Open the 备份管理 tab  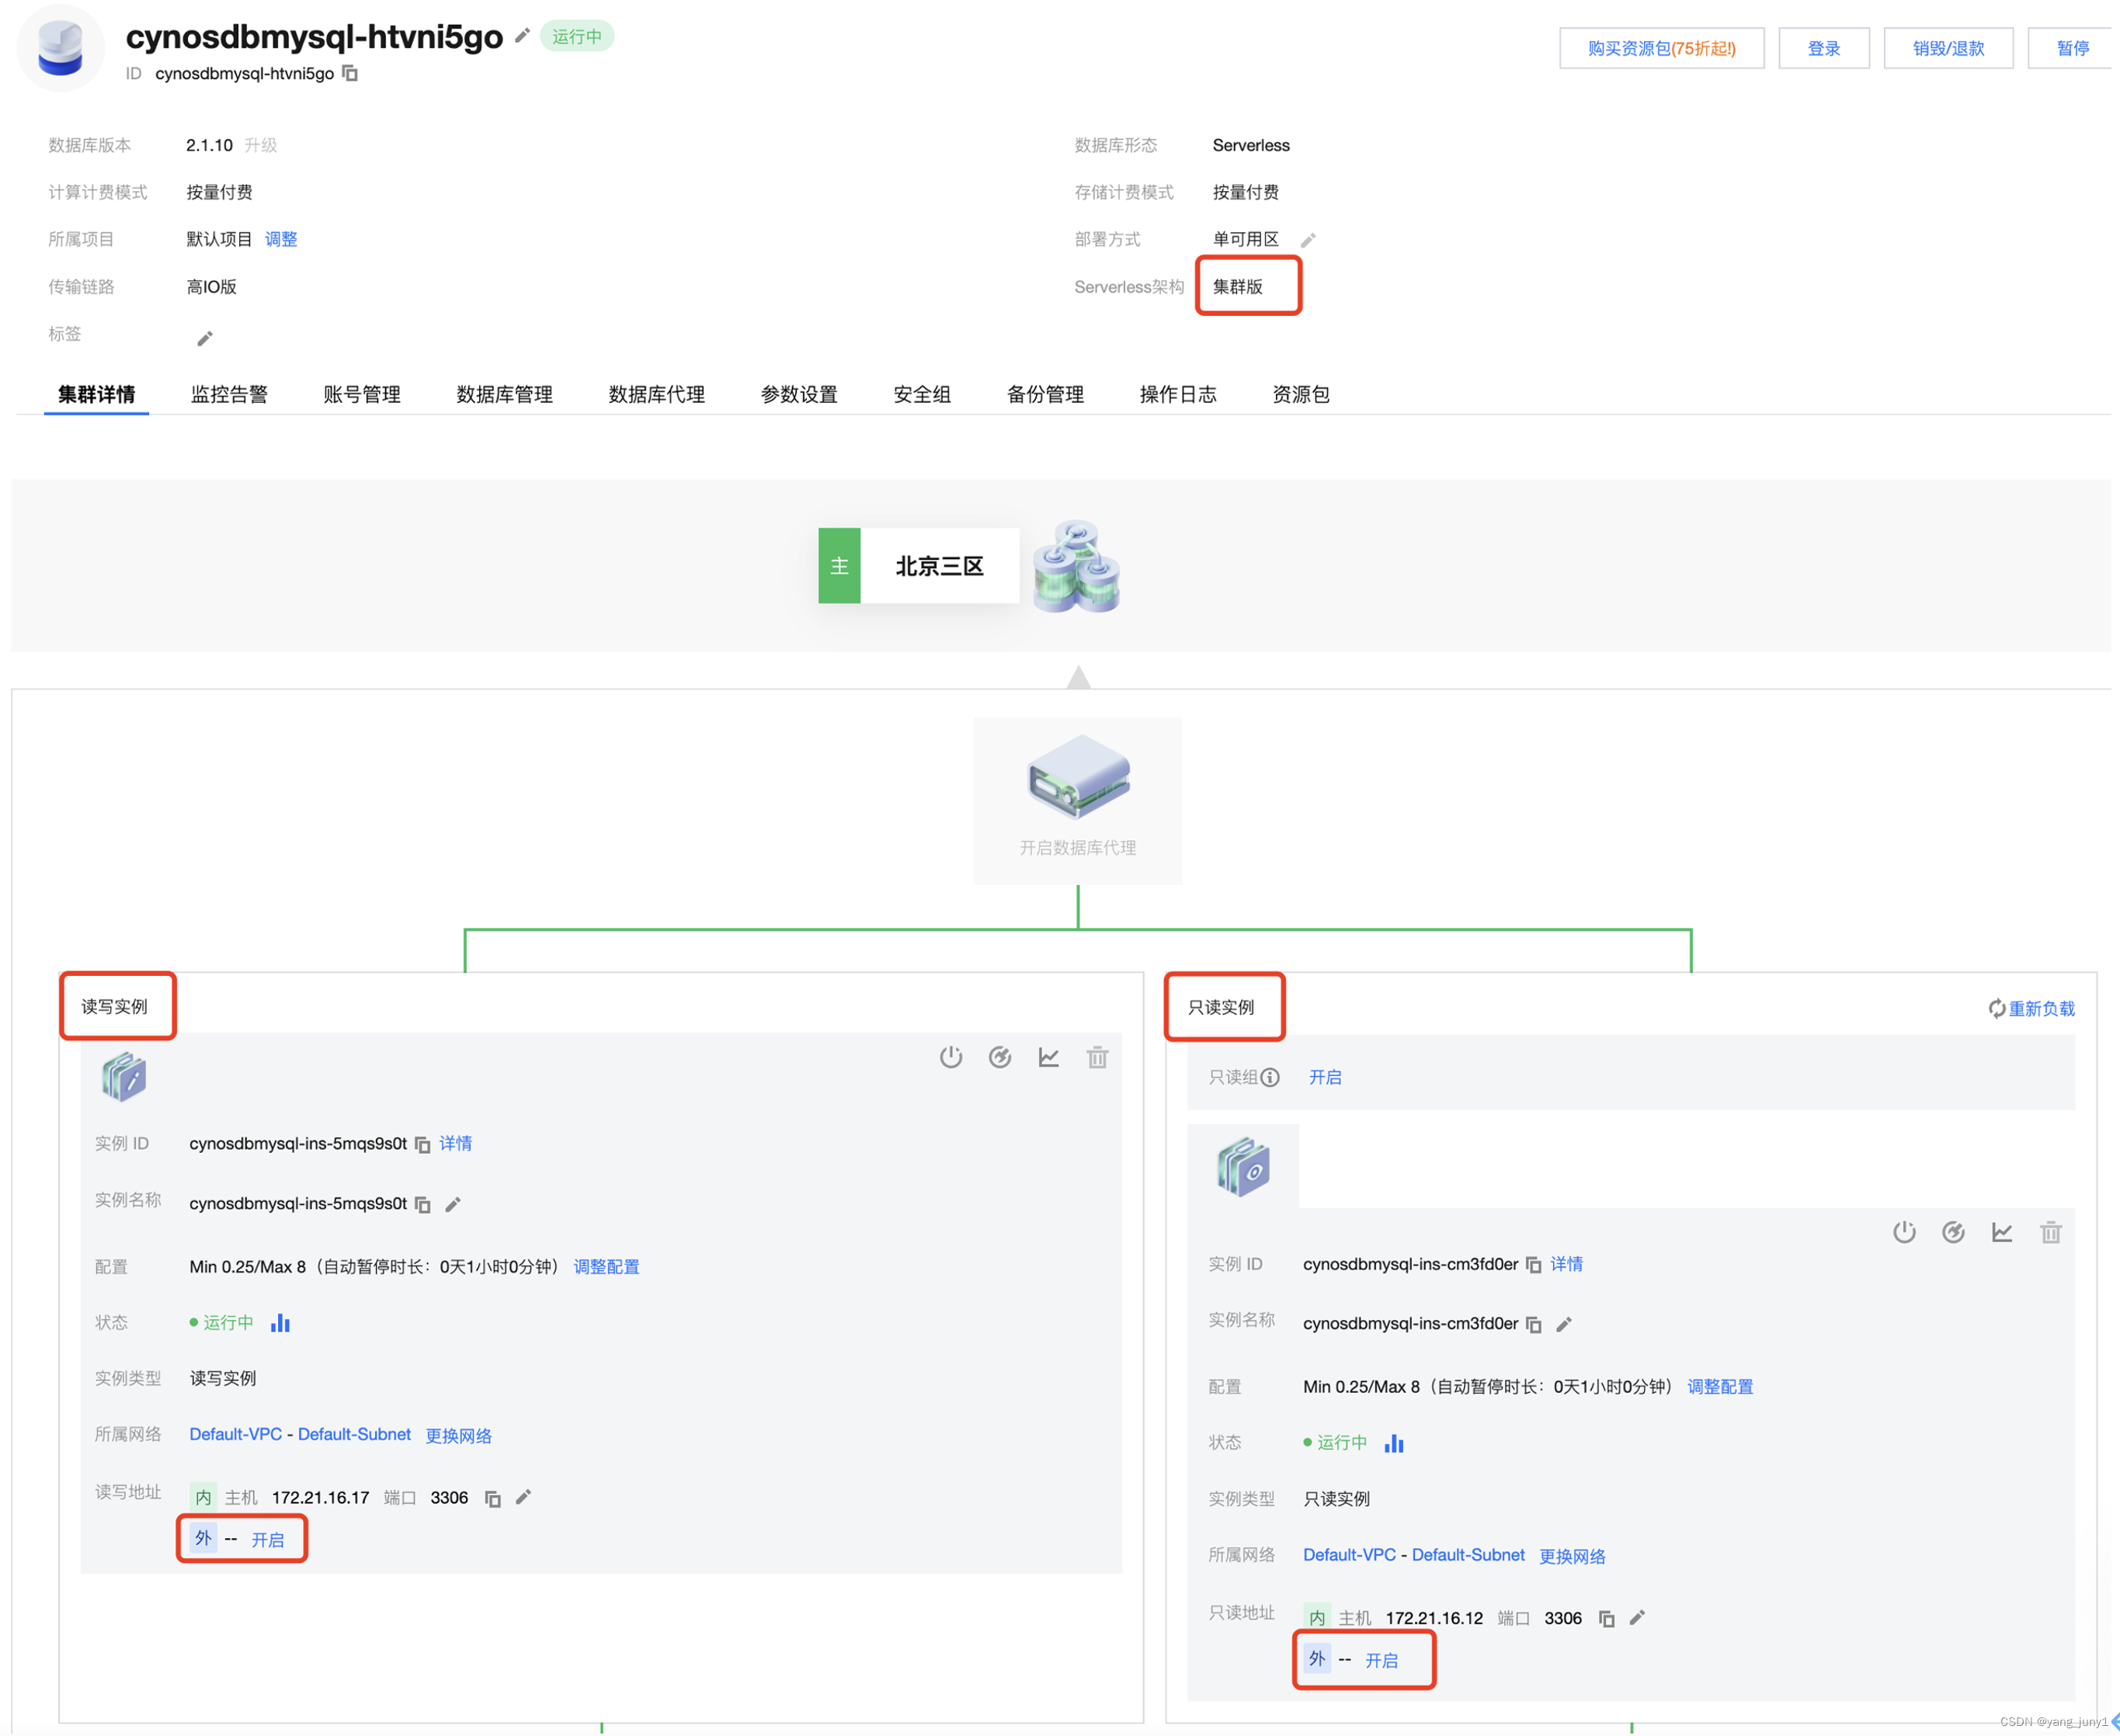[1046, 394]
